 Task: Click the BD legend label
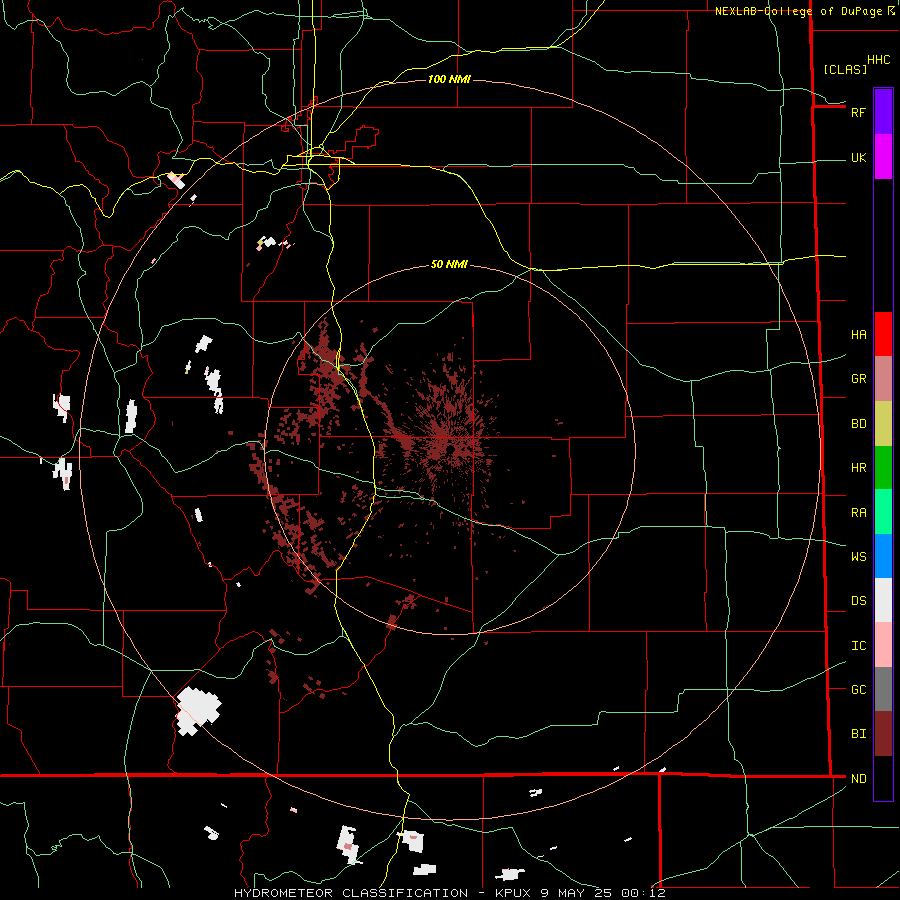pos(858,424)
